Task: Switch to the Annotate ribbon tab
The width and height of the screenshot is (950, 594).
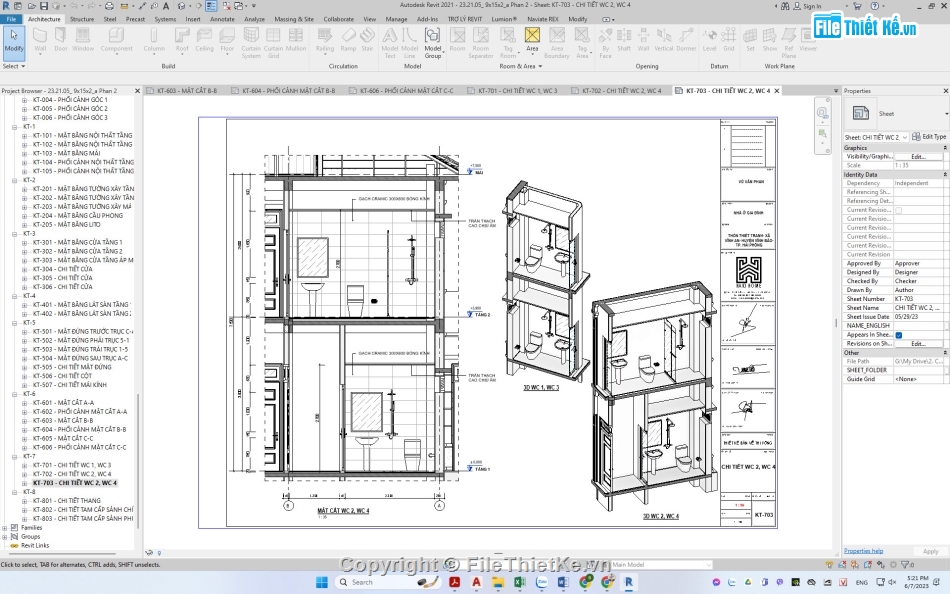Action: coord(222,19)
